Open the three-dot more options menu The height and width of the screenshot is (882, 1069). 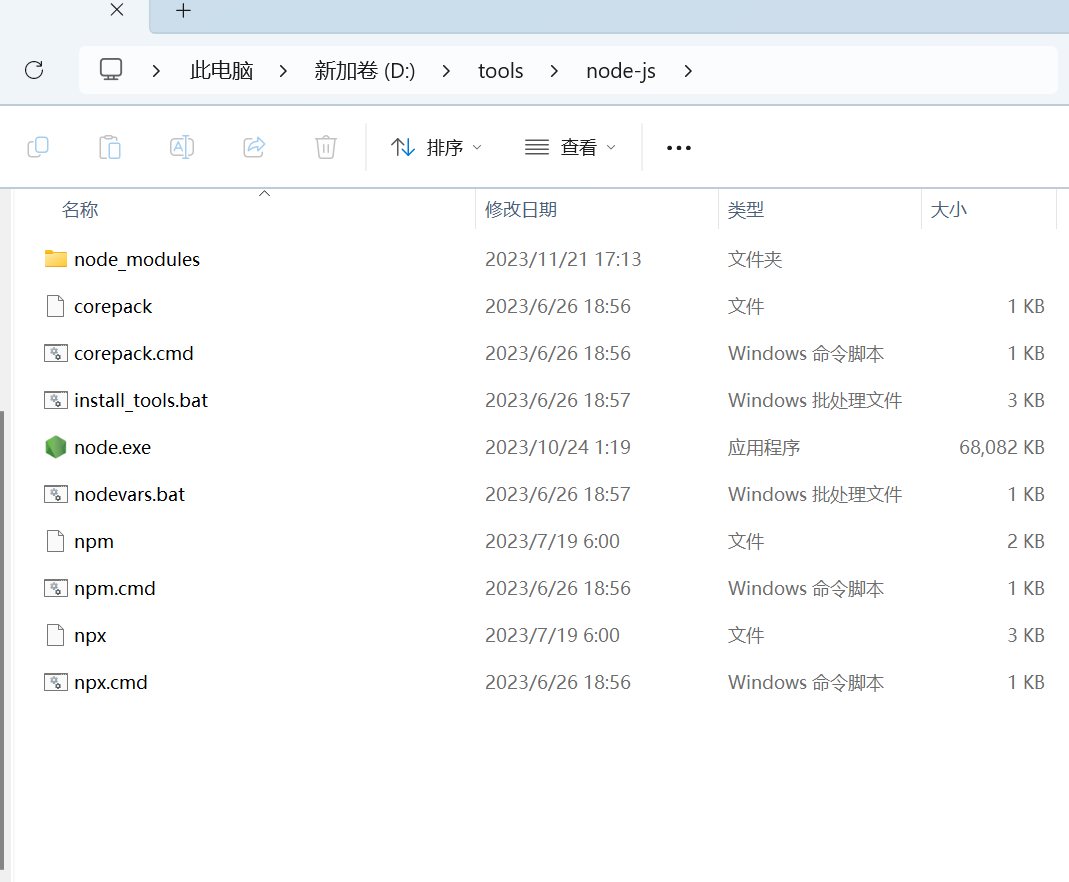[679, 148]
